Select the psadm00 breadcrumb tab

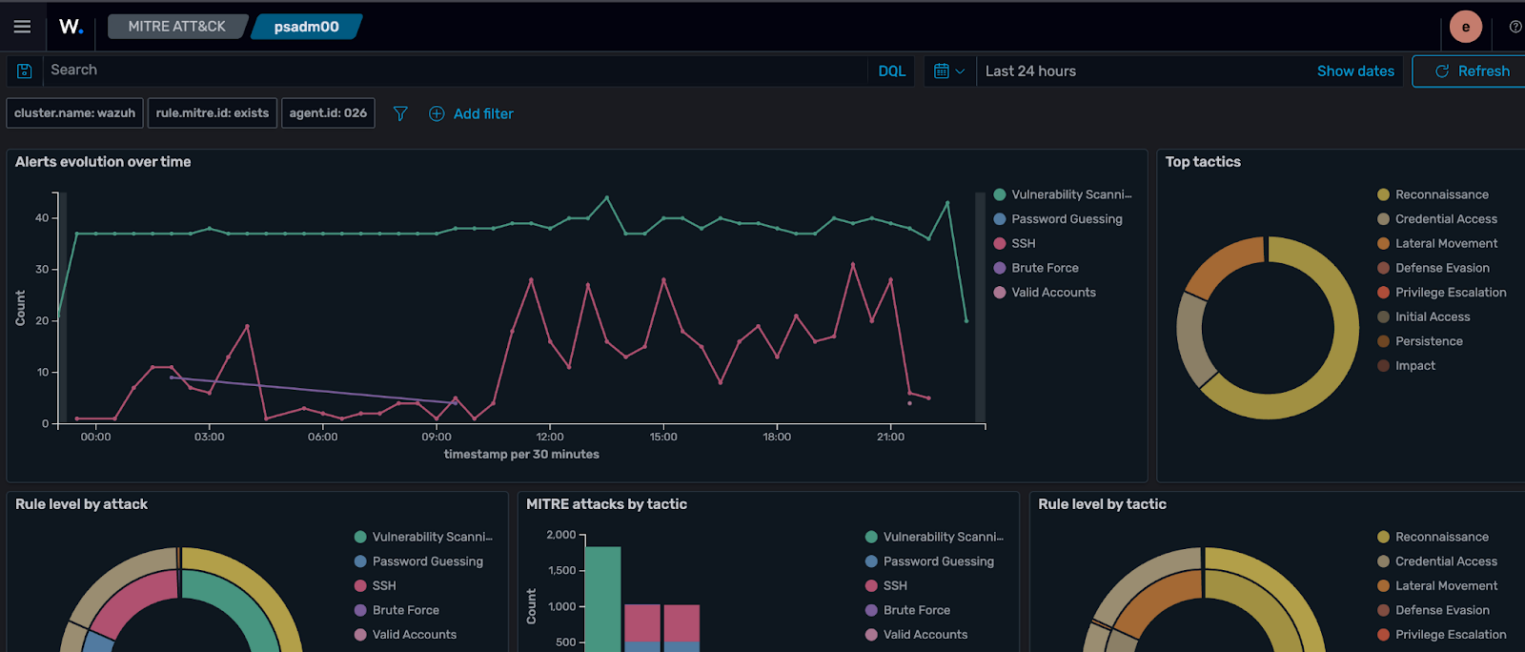pyautogui.click(x=306, y=27)
